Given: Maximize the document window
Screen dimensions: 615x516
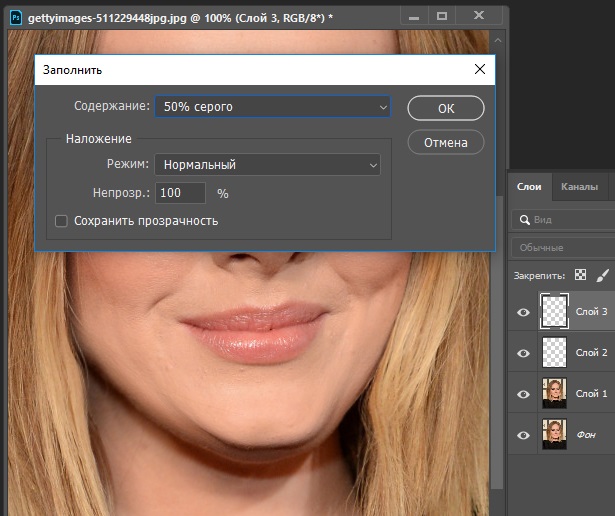Looking at the screenshot, I should point(442,16).
